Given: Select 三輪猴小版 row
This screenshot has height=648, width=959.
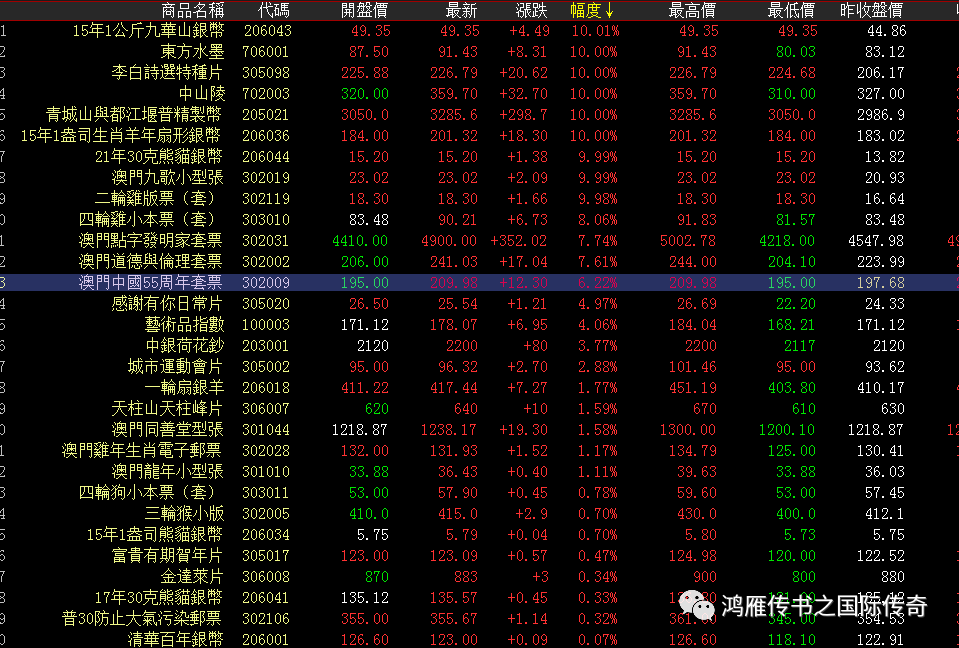Looking at the screenshot, I should click(x=480, y=514).
